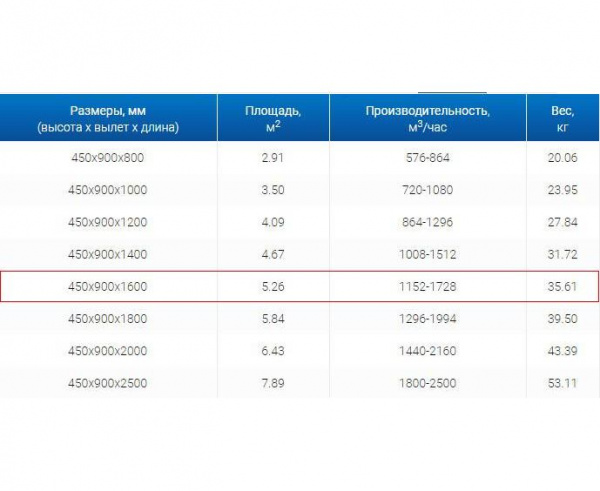
Task: Click area value 6.43
Action: [x=273, y=351]
